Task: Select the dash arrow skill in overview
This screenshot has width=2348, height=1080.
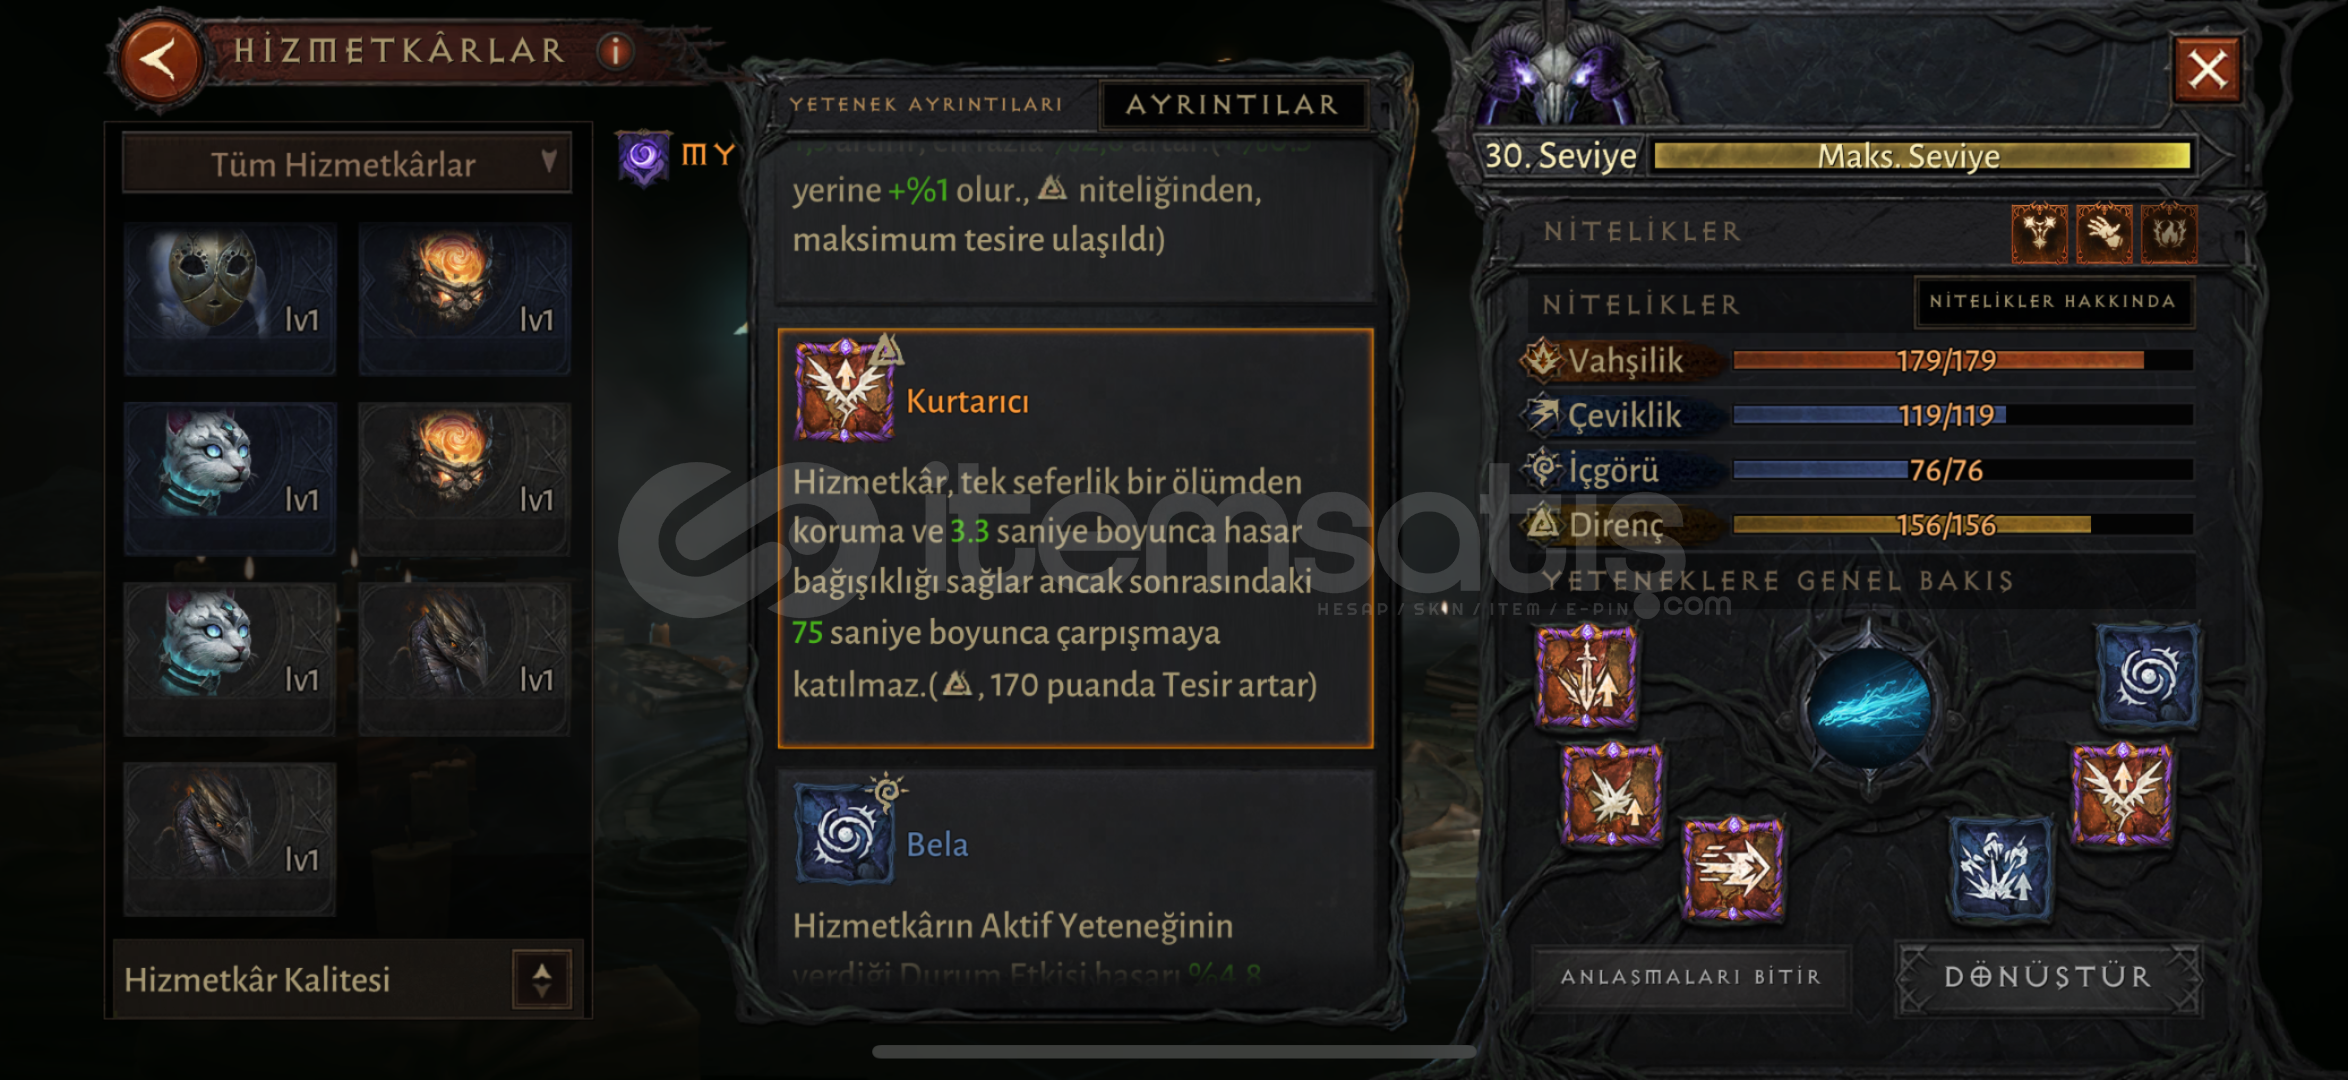Action: [1733, 867]
